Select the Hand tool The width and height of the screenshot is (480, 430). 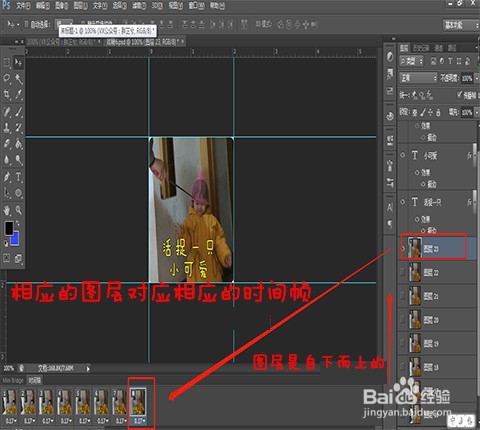[x=7, y=210]
